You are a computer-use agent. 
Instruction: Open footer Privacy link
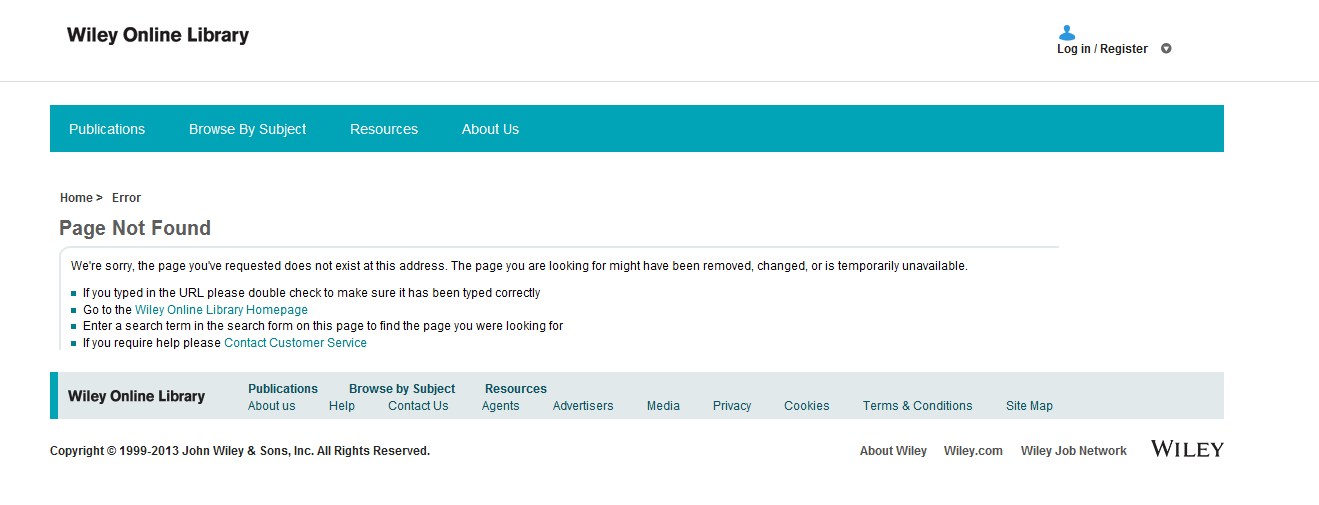[x=732, y=406]
